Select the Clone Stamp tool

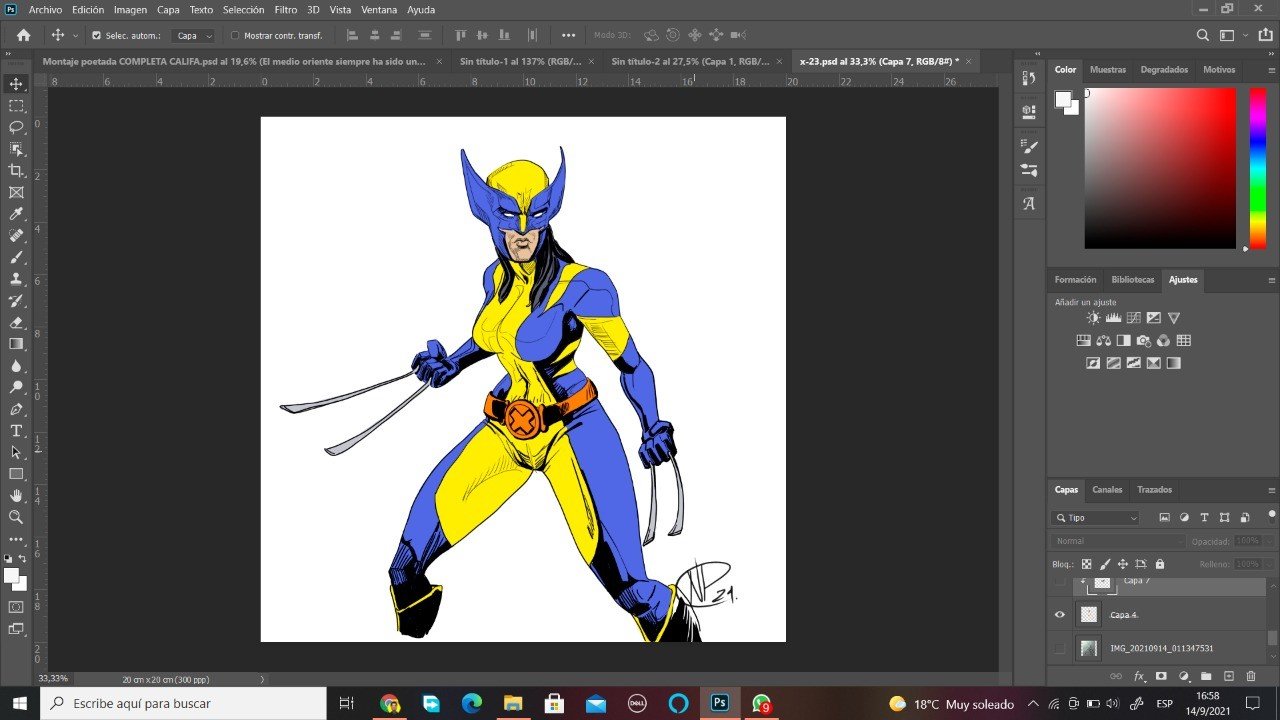16,279
